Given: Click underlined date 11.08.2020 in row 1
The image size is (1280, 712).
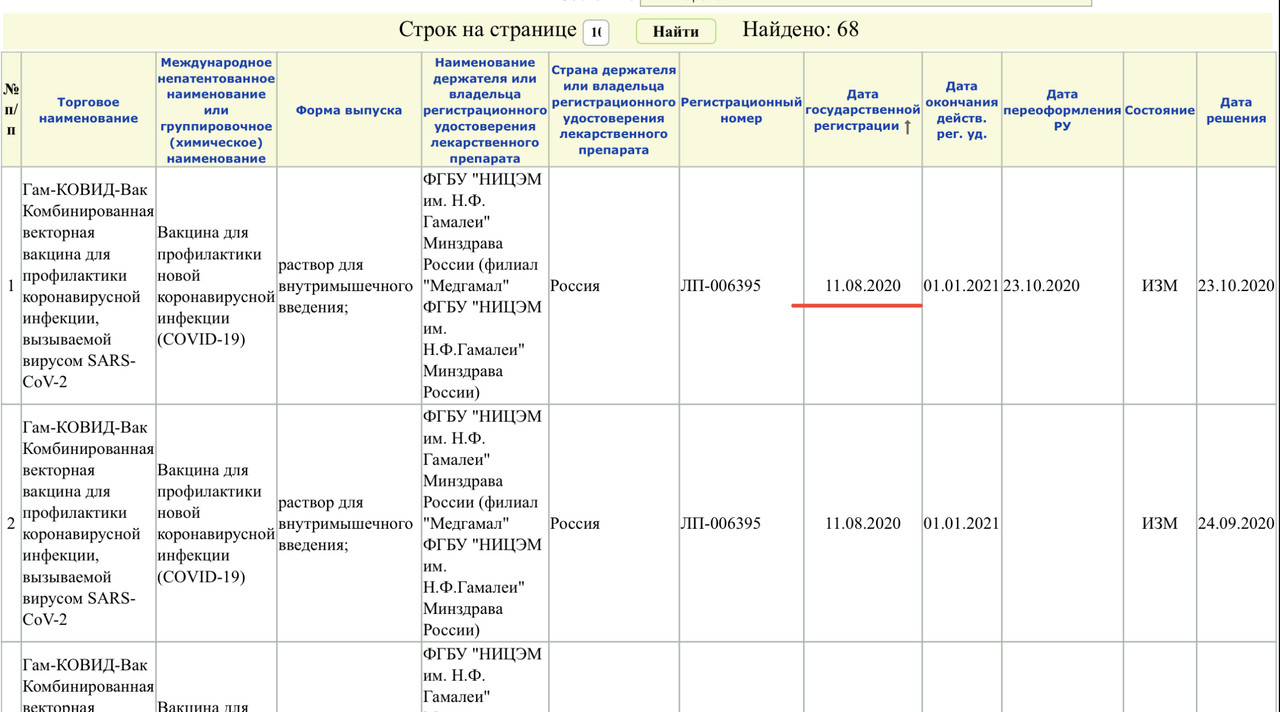Looking at the screenshot, I should pyautogui.click(x=862, y=286).
